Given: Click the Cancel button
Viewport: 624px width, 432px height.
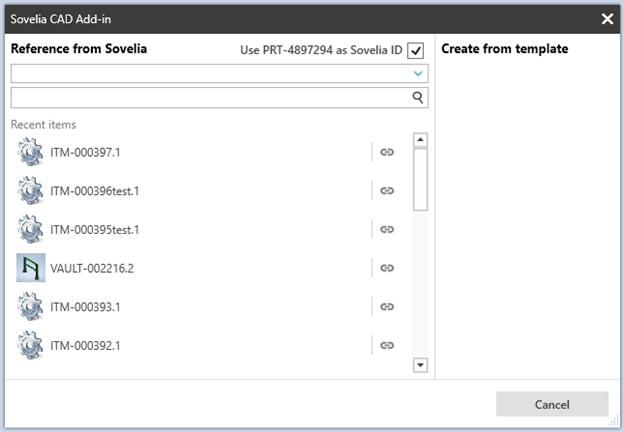Looking at the screenshot, I should 552,404.
